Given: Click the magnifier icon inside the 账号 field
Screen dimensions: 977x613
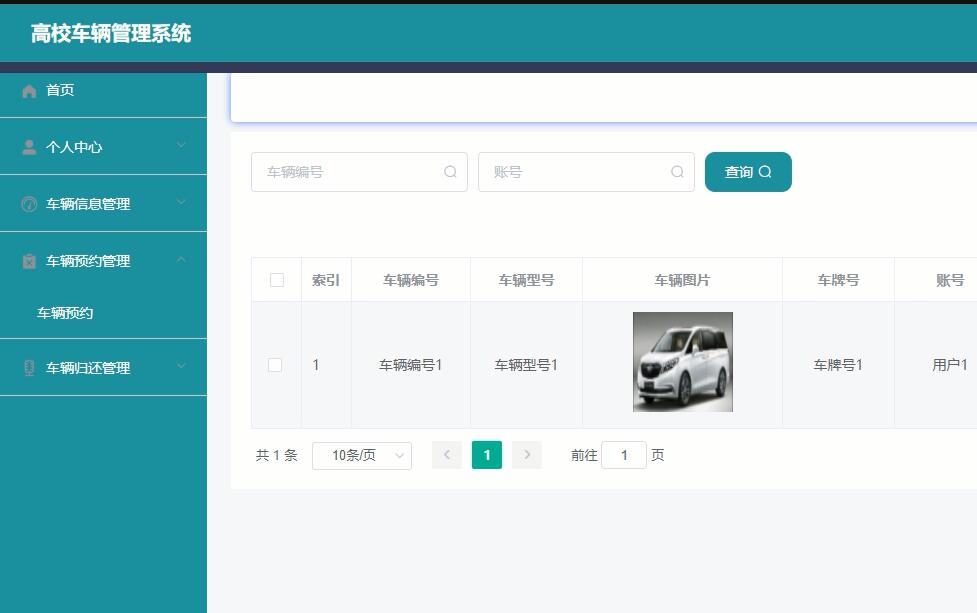Looking at the screenshot, I should pos(677,171).
